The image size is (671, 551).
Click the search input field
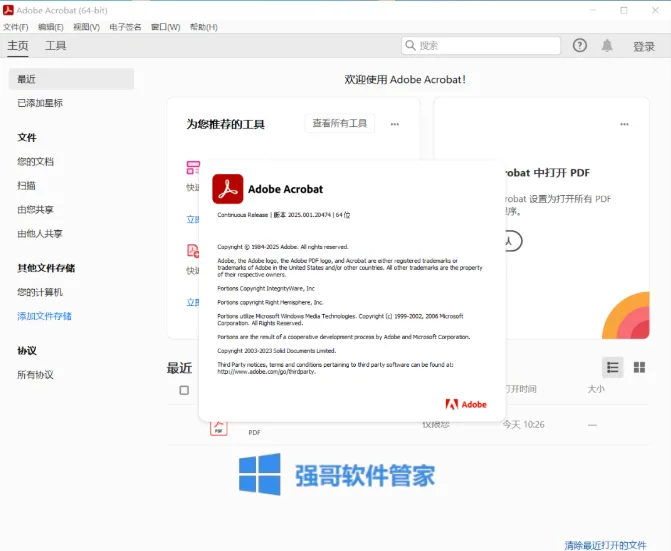481,45
